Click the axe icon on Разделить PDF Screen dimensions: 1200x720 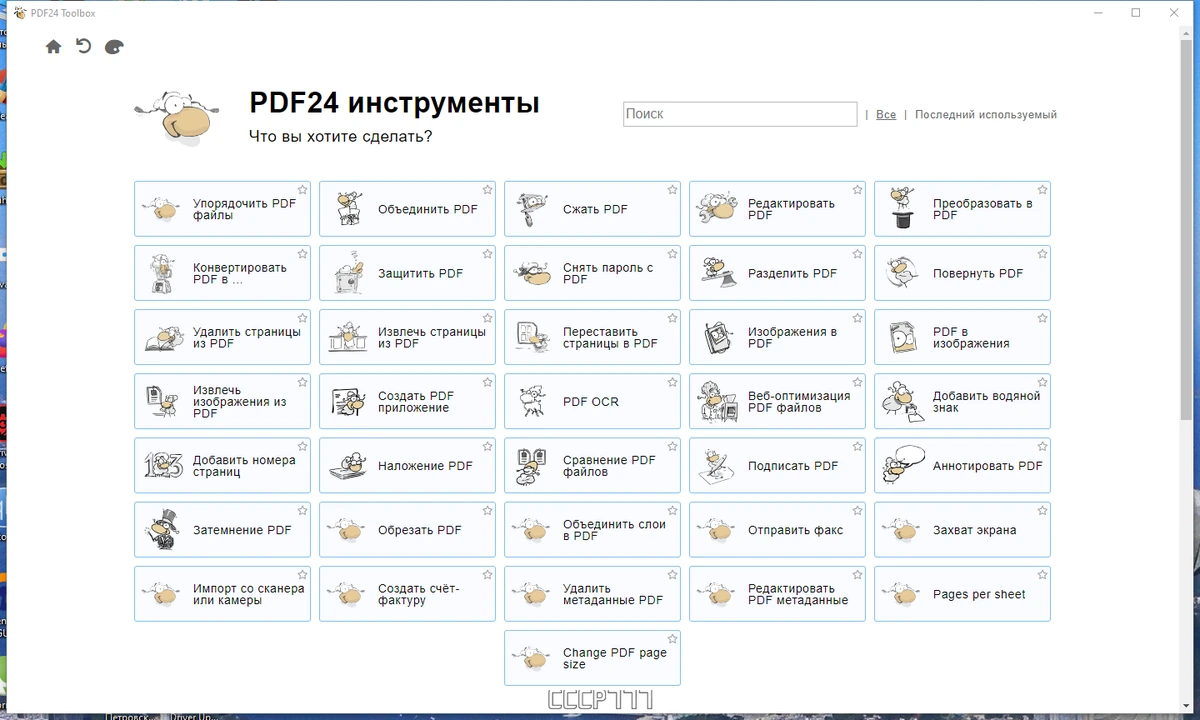click(x=717, y=273)
